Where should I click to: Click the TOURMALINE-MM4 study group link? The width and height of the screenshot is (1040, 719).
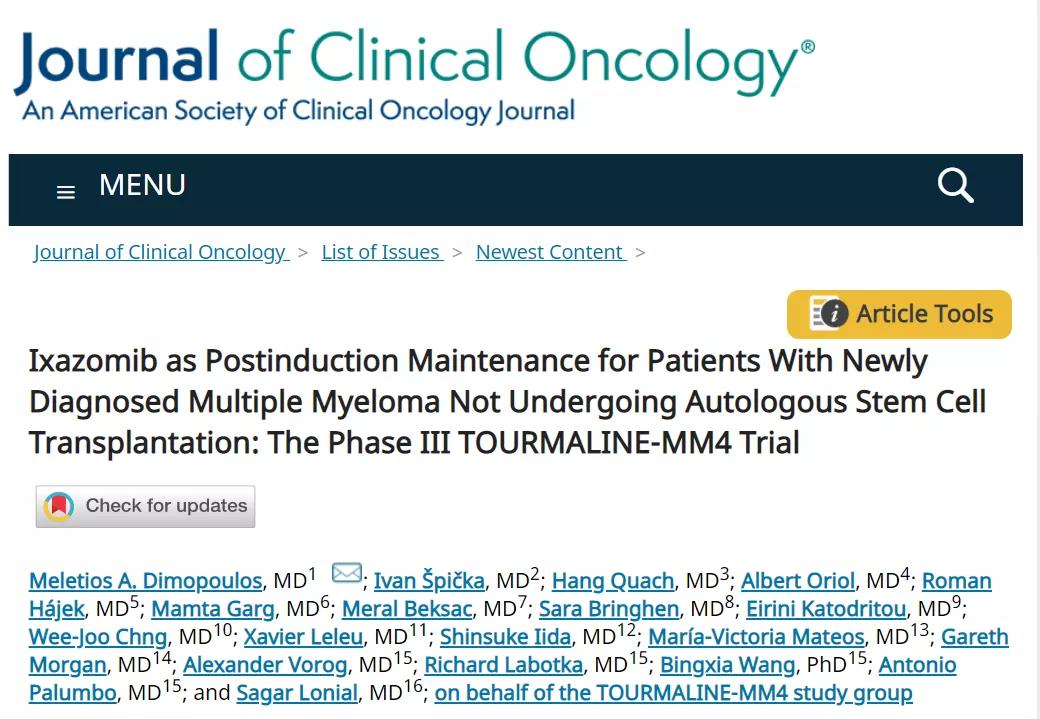click(673, 692)
